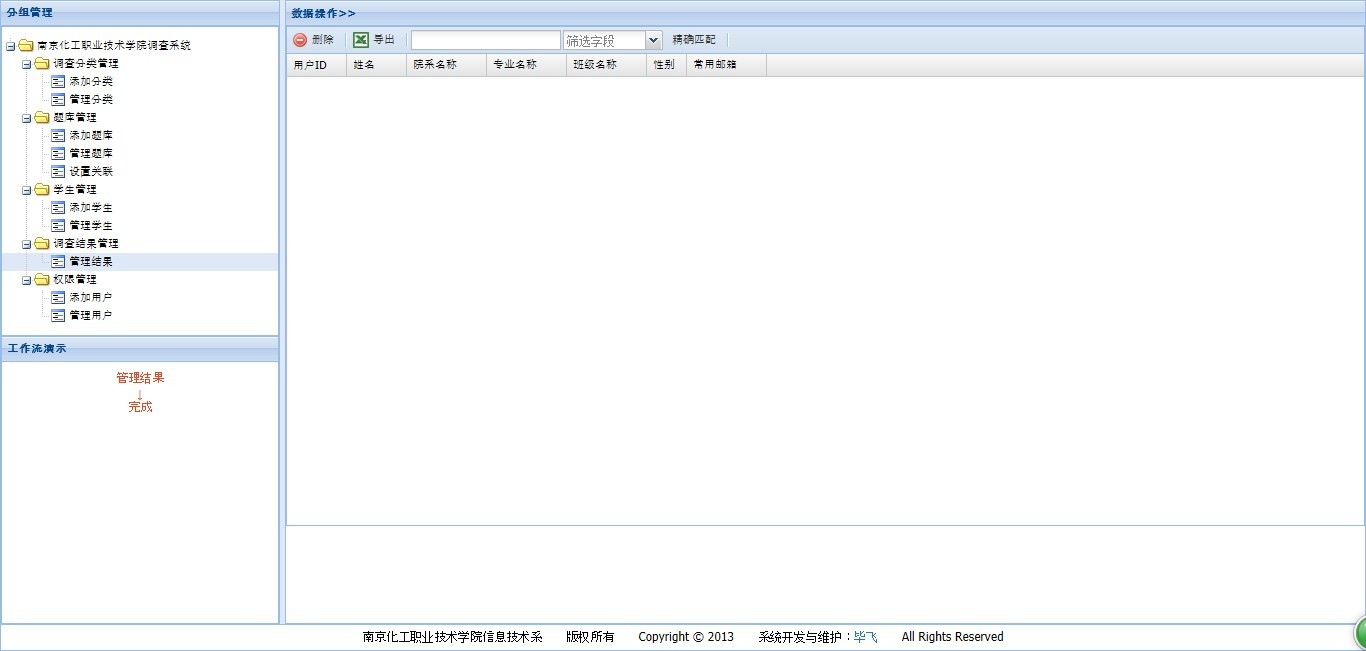The height and width of the screenshot is (651, 1366).
Task: Click the 院系名称 column header
Action: pyautogui.click(x=435, y=64)
